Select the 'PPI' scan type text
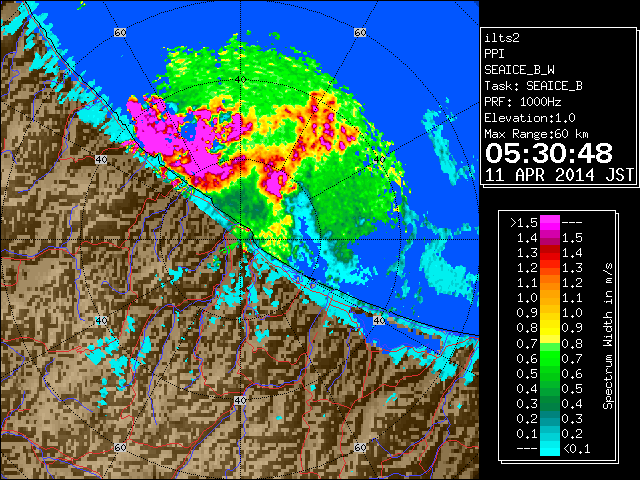The width and height of the screenshot is (640, 480). pyautogui.click(x=494, y=54)
